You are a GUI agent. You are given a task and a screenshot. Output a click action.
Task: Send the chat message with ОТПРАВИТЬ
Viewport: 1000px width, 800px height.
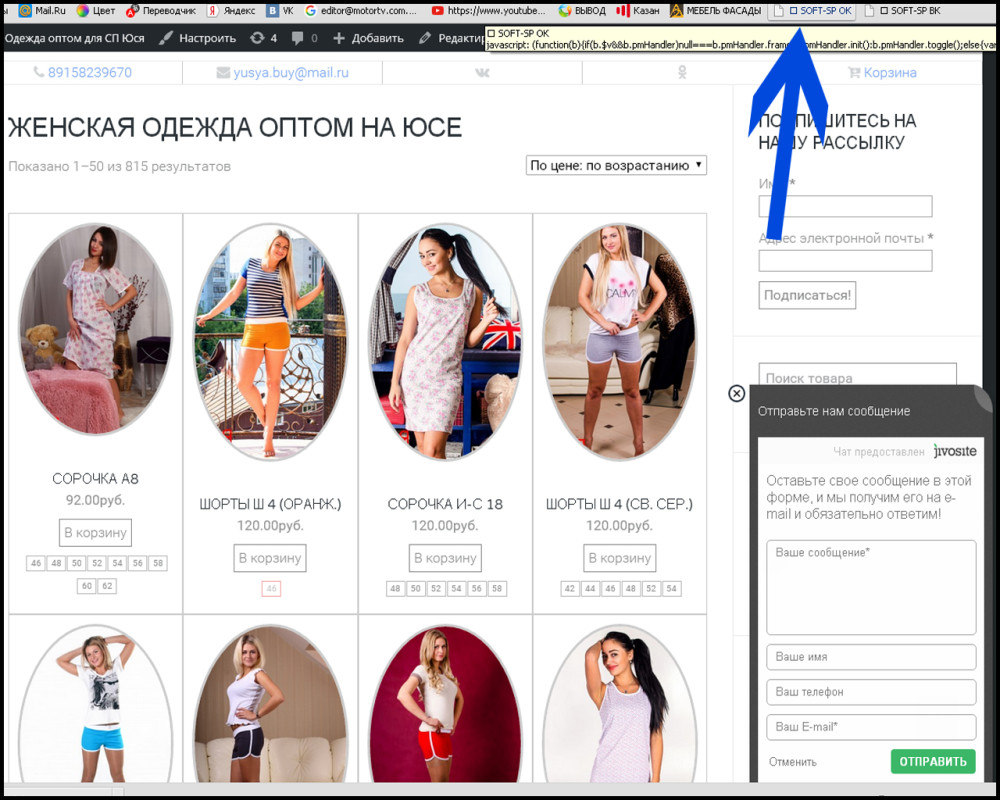[933, 761]
